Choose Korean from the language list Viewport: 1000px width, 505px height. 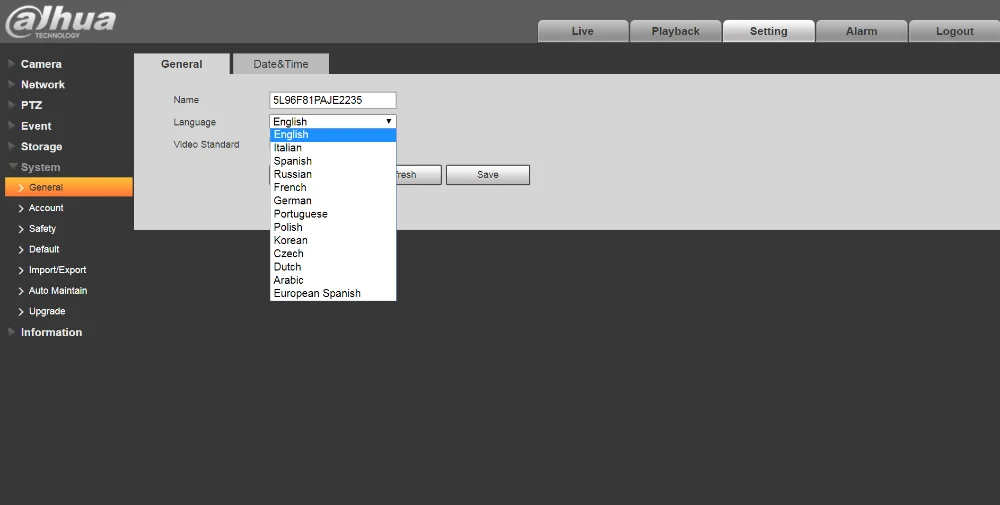click(333, 240)
